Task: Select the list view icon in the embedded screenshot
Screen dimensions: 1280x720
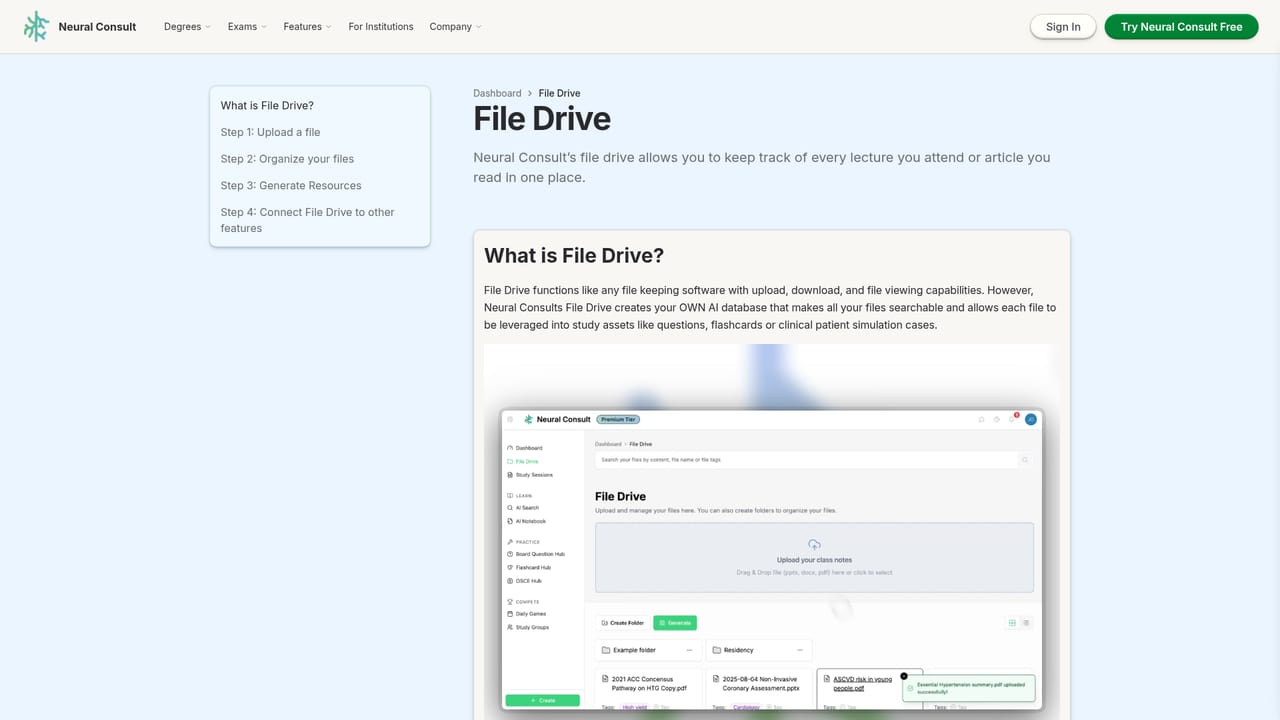Action: [1026, 622]
